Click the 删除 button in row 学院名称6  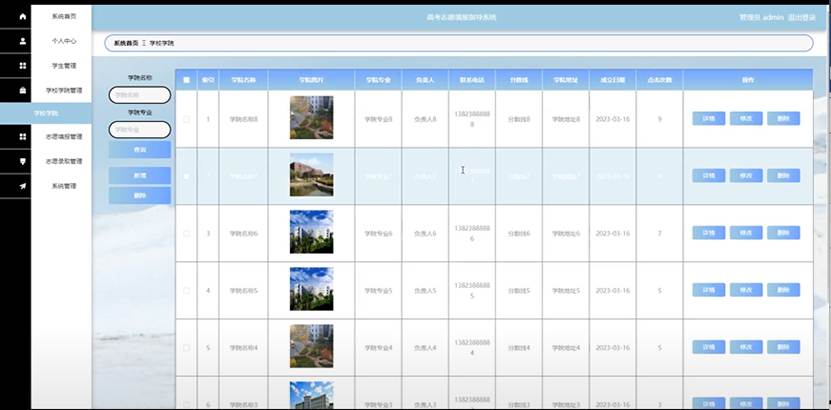(x=783, y=233)
